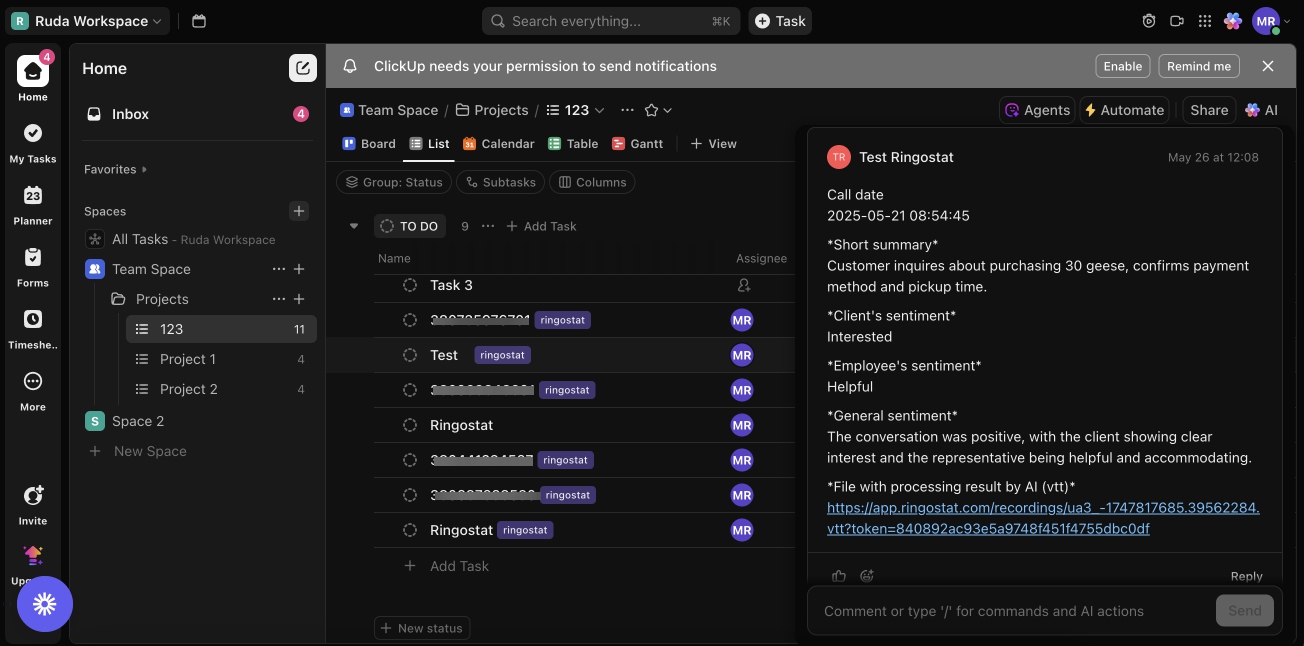The width and height of the screenshot is (1304, 646).
Task: Open the Subtasks display options
Action: pyautogui.click(x=500, y=182)
